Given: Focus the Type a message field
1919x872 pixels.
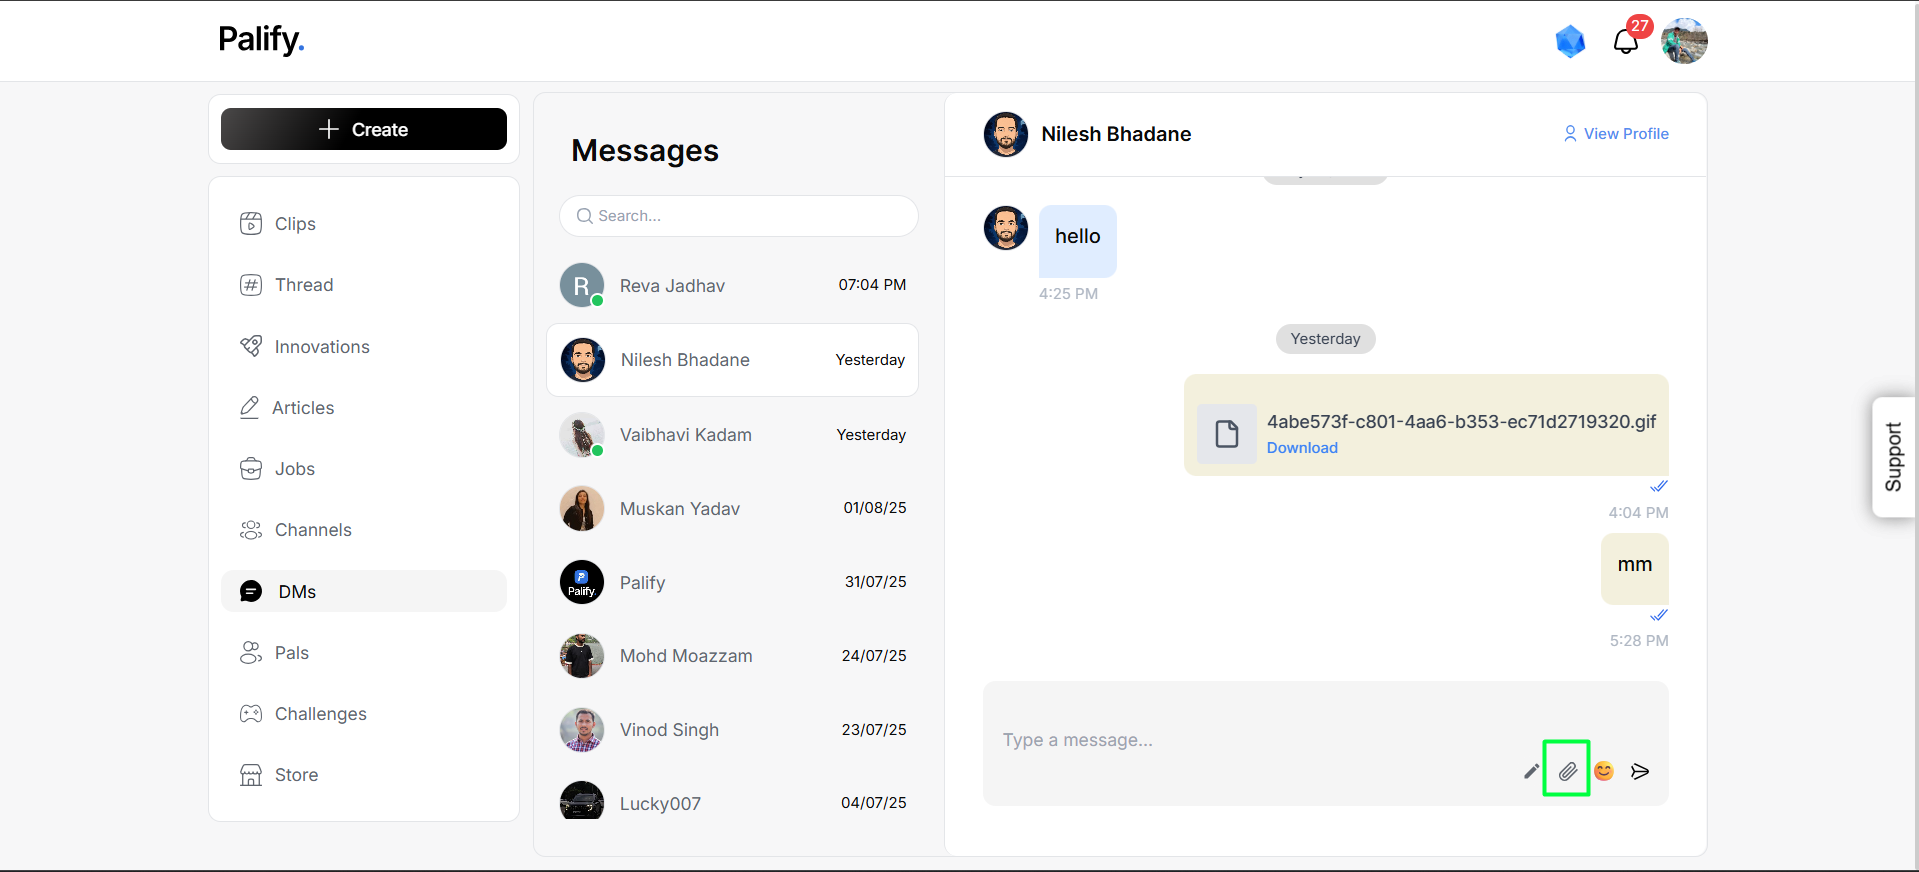Looking at the screenshot, I should (1326, 743).
